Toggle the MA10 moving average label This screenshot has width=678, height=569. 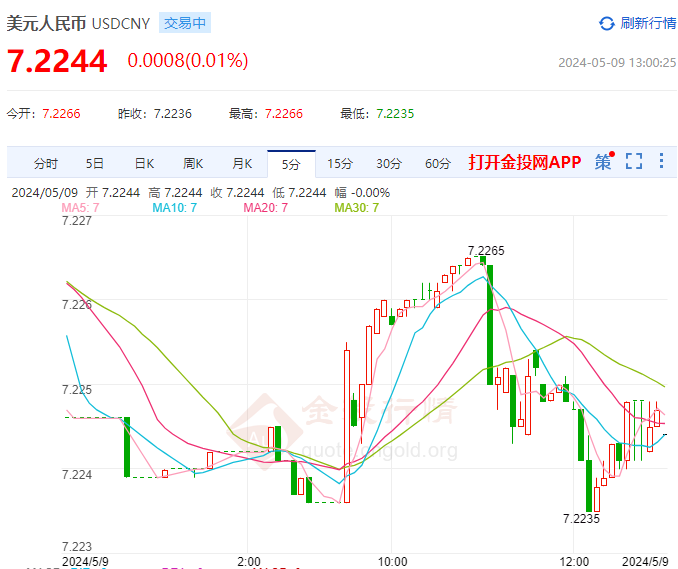(174, 207)
